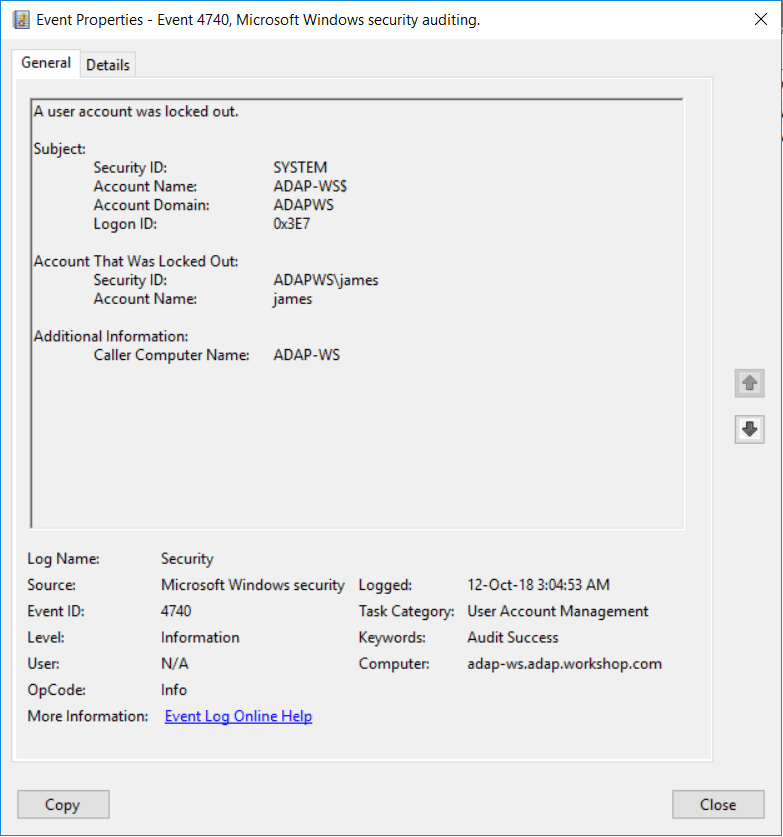Screen dimensions: 783x837
Task: Close the Event Properties window with X
Action: pyautogui.click(x=761, y=19)
